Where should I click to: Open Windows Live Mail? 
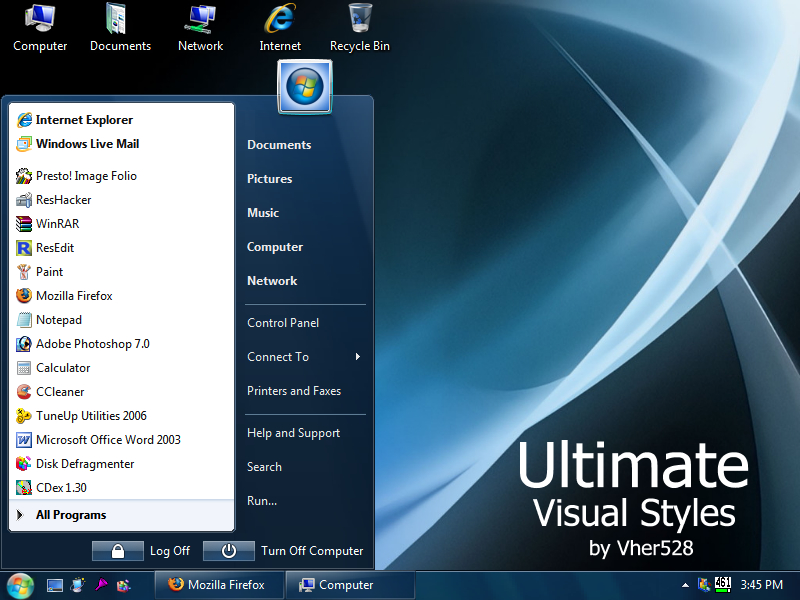click(121, 144)
